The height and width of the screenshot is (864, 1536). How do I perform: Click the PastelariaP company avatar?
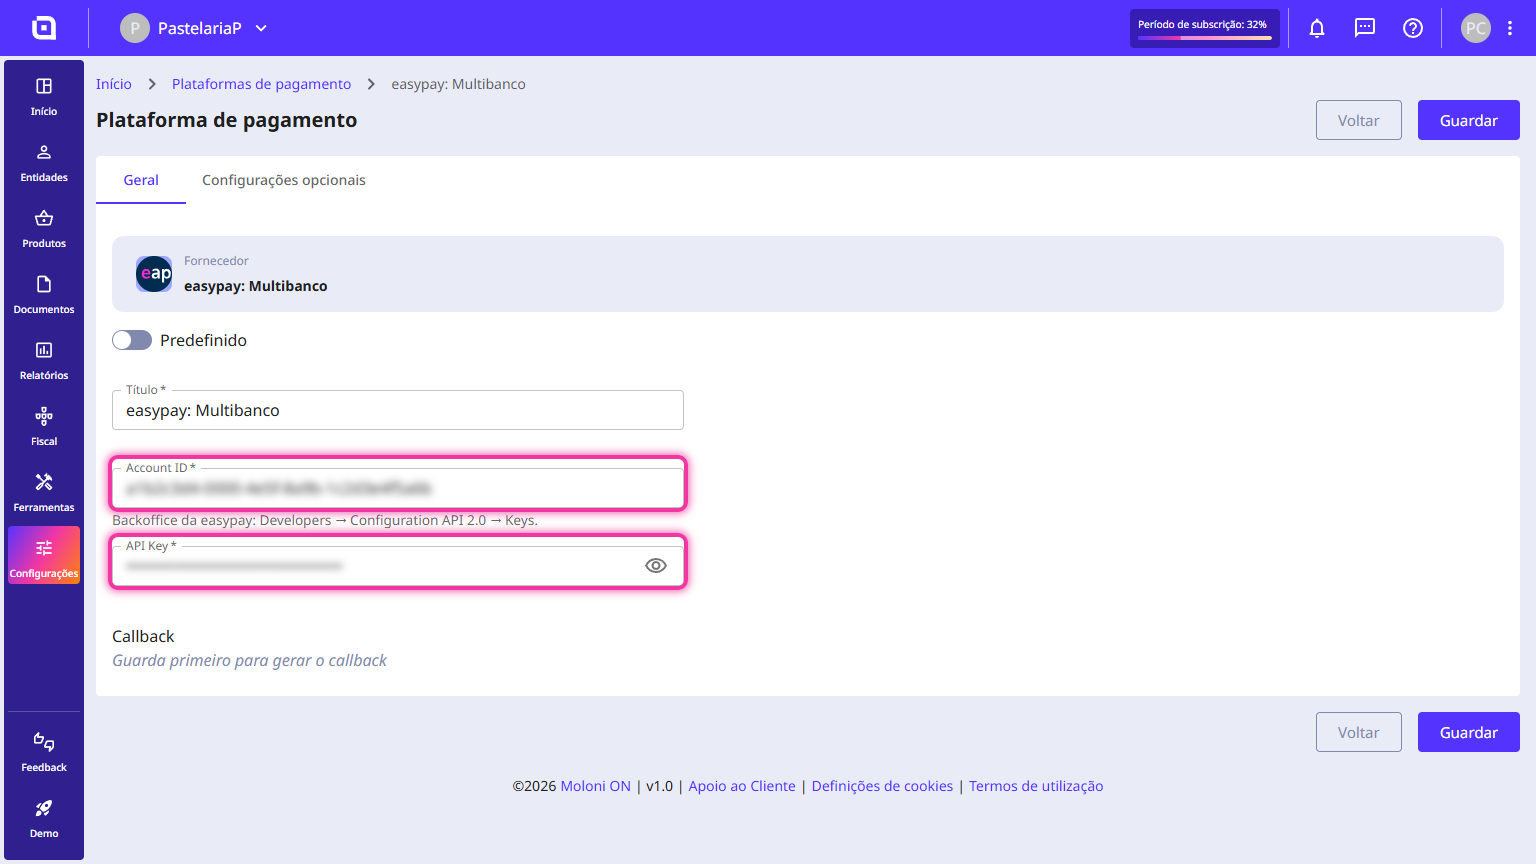(135, 28)
